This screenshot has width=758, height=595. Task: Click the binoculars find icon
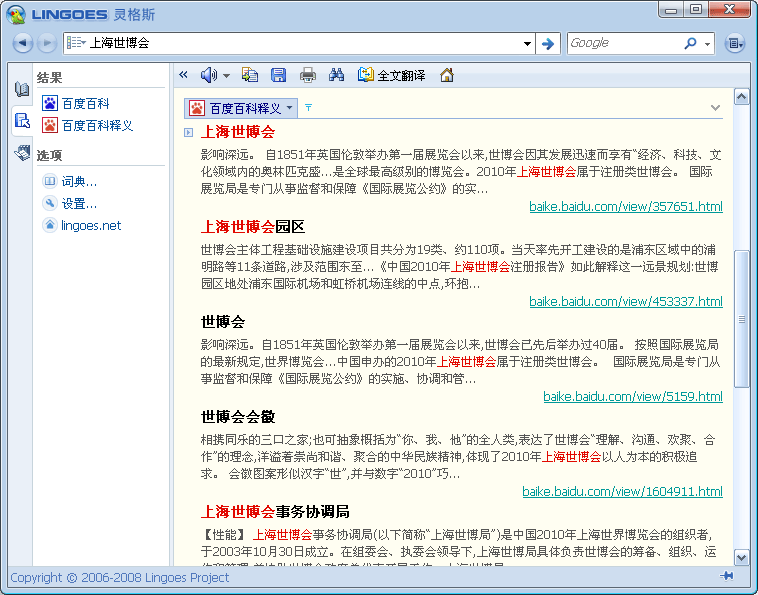point(337,75)
